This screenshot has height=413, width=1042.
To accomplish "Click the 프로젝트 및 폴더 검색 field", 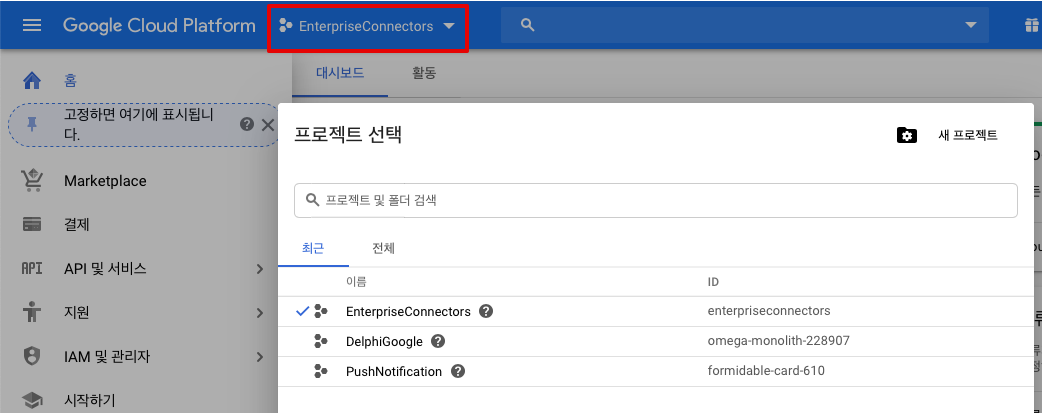I will pos(655,200).
